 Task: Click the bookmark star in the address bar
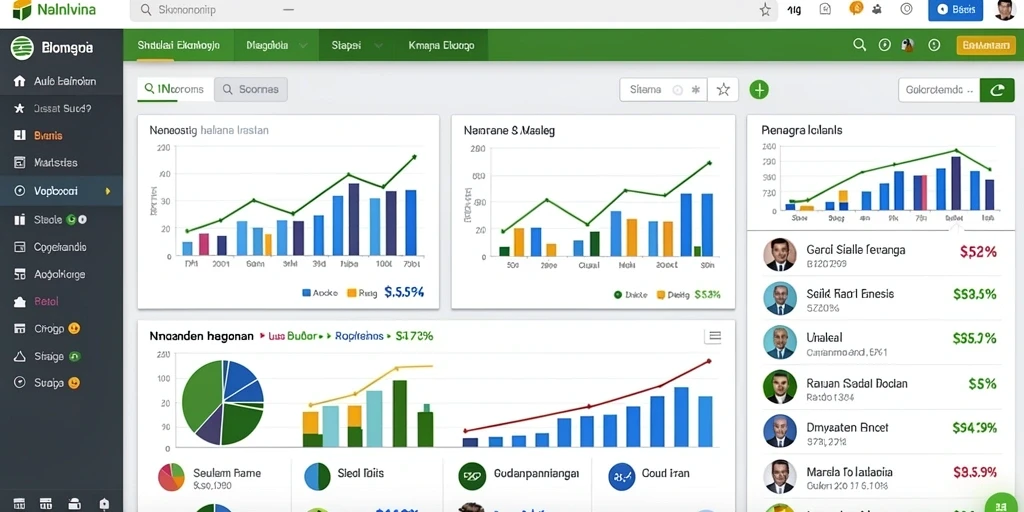[x=765, y=10]
